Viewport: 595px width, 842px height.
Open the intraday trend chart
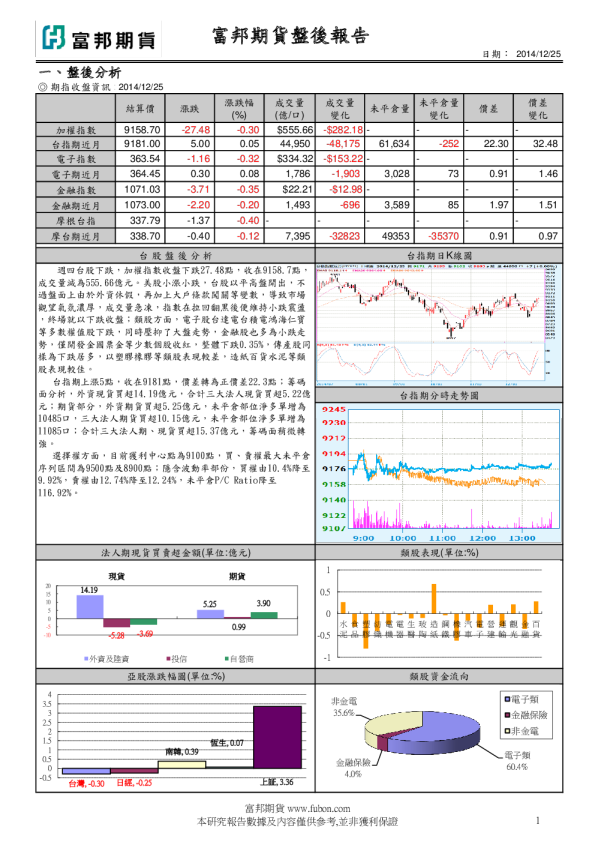coord(439,474)
